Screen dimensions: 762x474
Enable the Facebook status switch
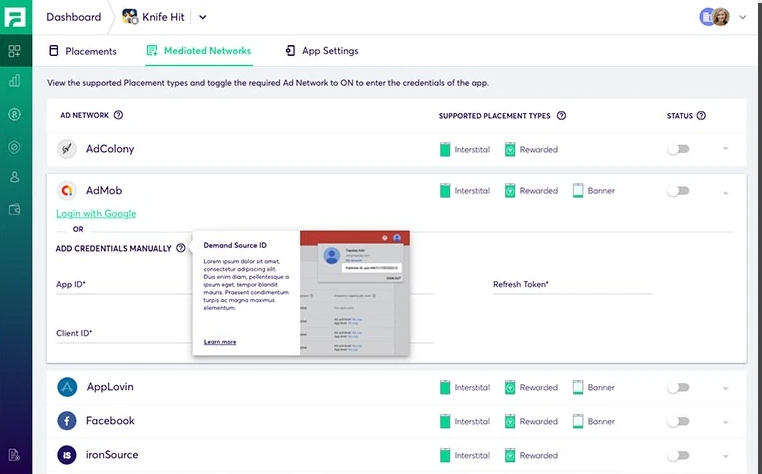click(678, 421)
